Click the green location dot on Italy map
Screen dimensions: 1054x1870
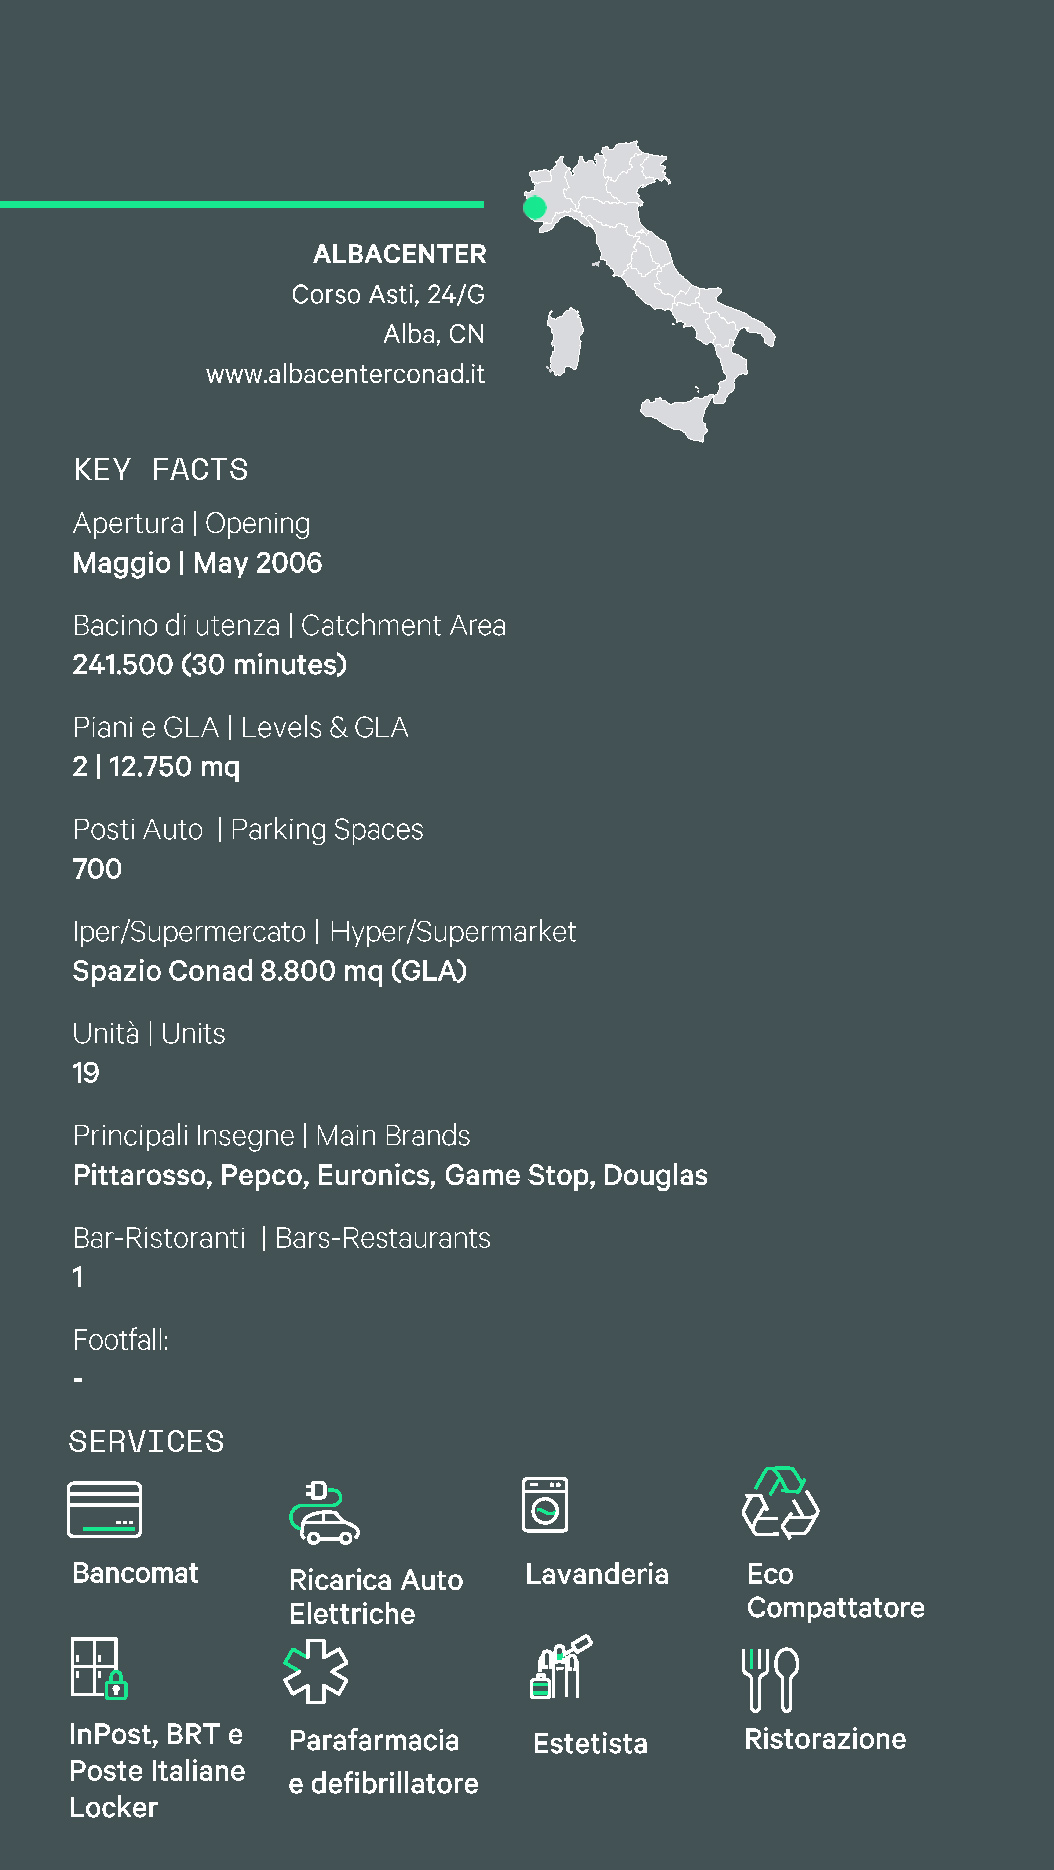coord(535,207)
